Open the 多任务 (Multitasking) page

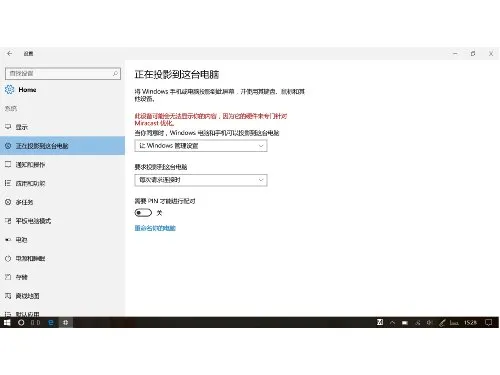62,202
